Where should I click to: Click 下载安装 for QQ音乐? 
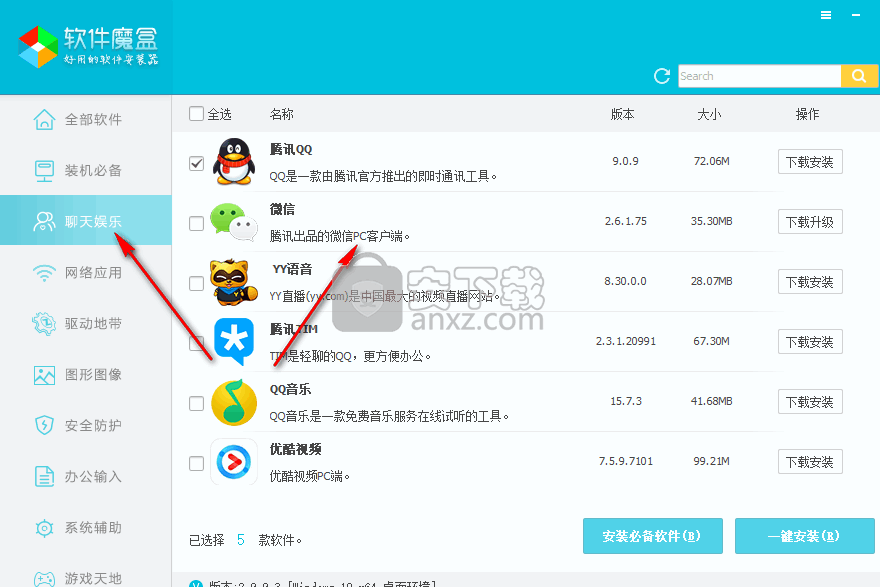tap(810, 402)
